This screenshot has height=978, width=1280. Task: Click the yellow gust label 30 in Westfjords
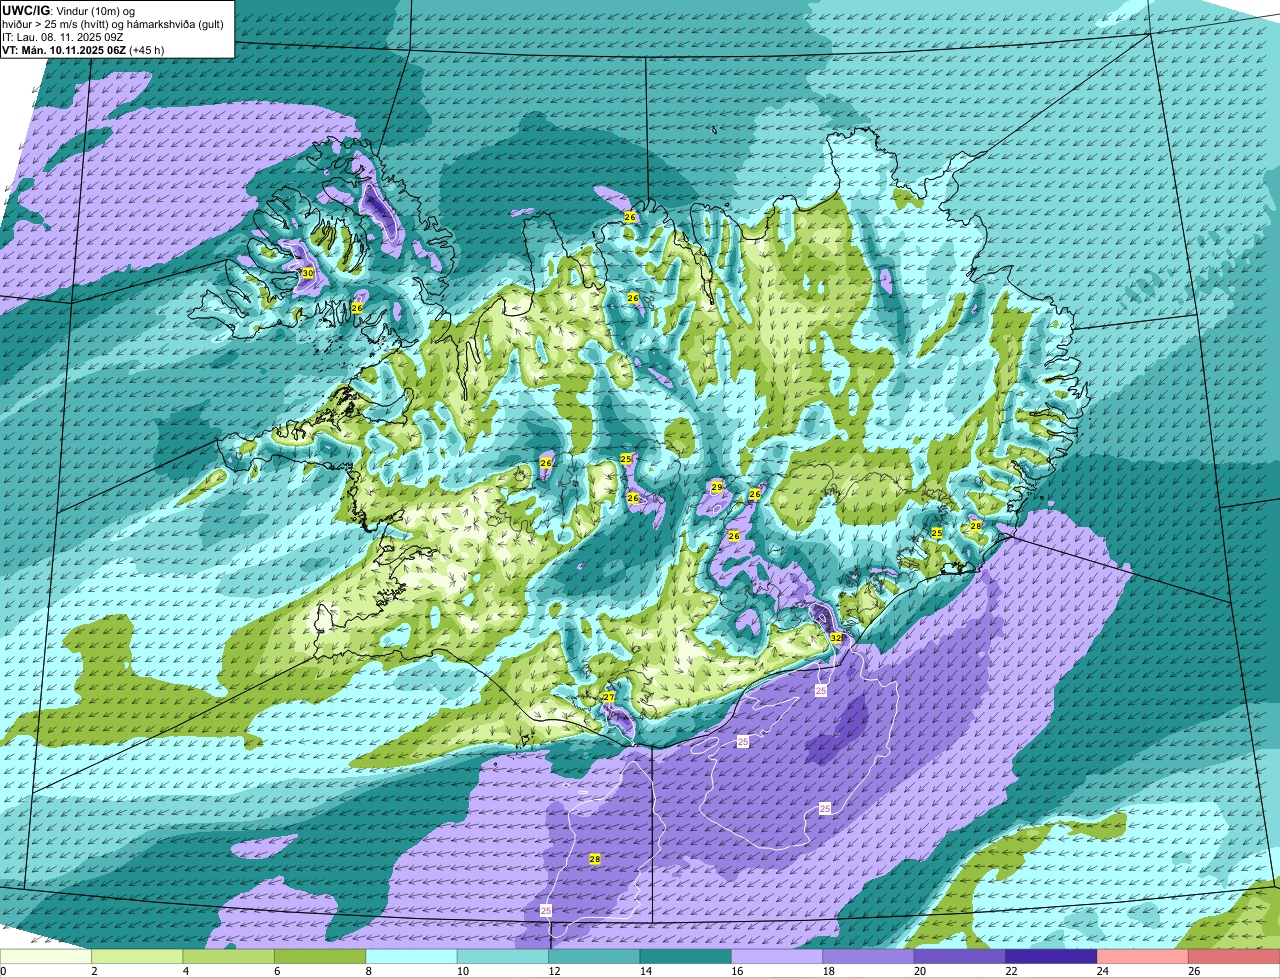click(x=308, y=273)
